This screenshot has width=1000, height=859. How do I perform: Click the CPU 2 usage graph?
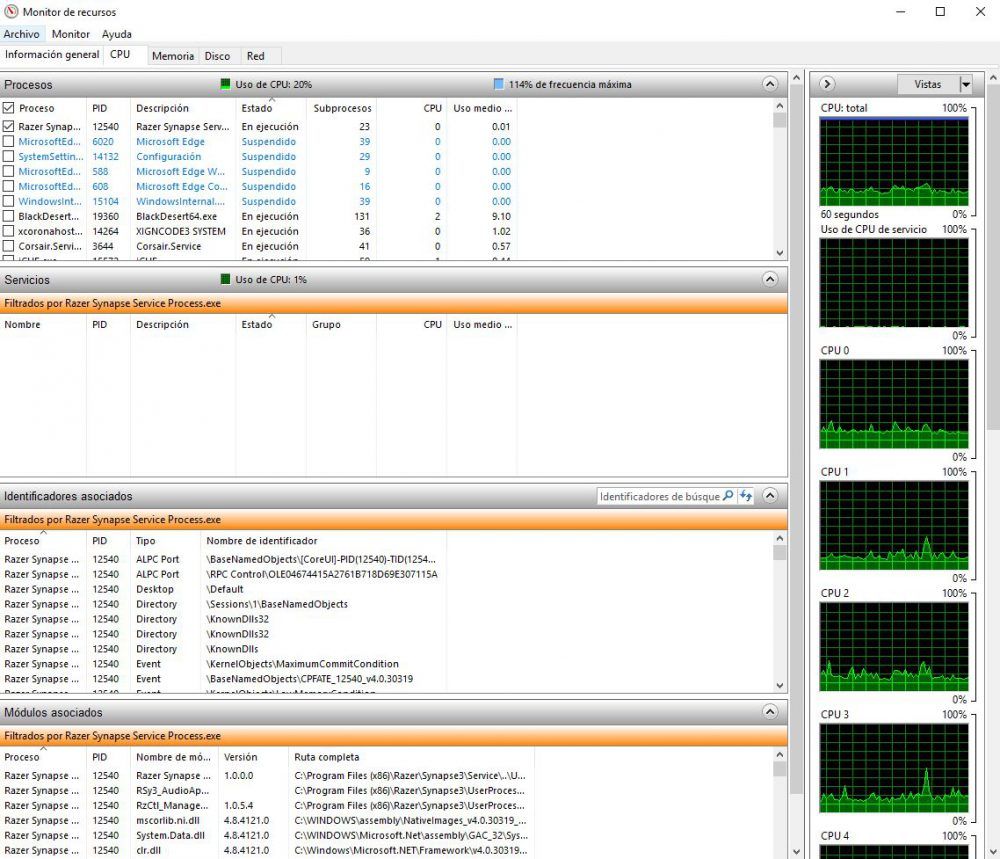coord(893,645)
